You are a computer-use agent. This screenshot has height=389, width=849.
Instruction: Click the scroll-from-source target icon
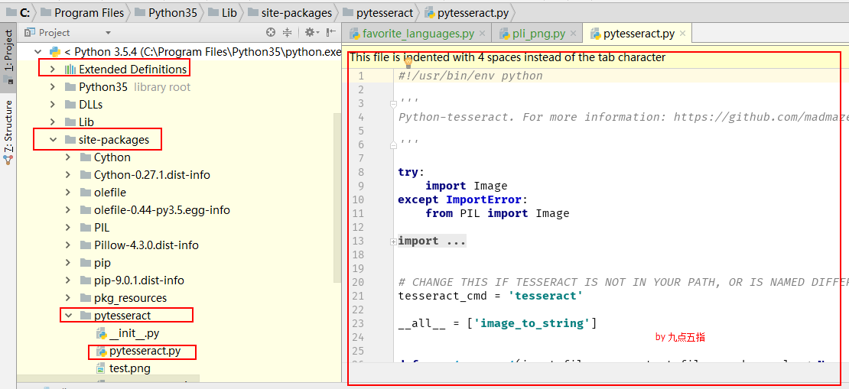(271, 33)
